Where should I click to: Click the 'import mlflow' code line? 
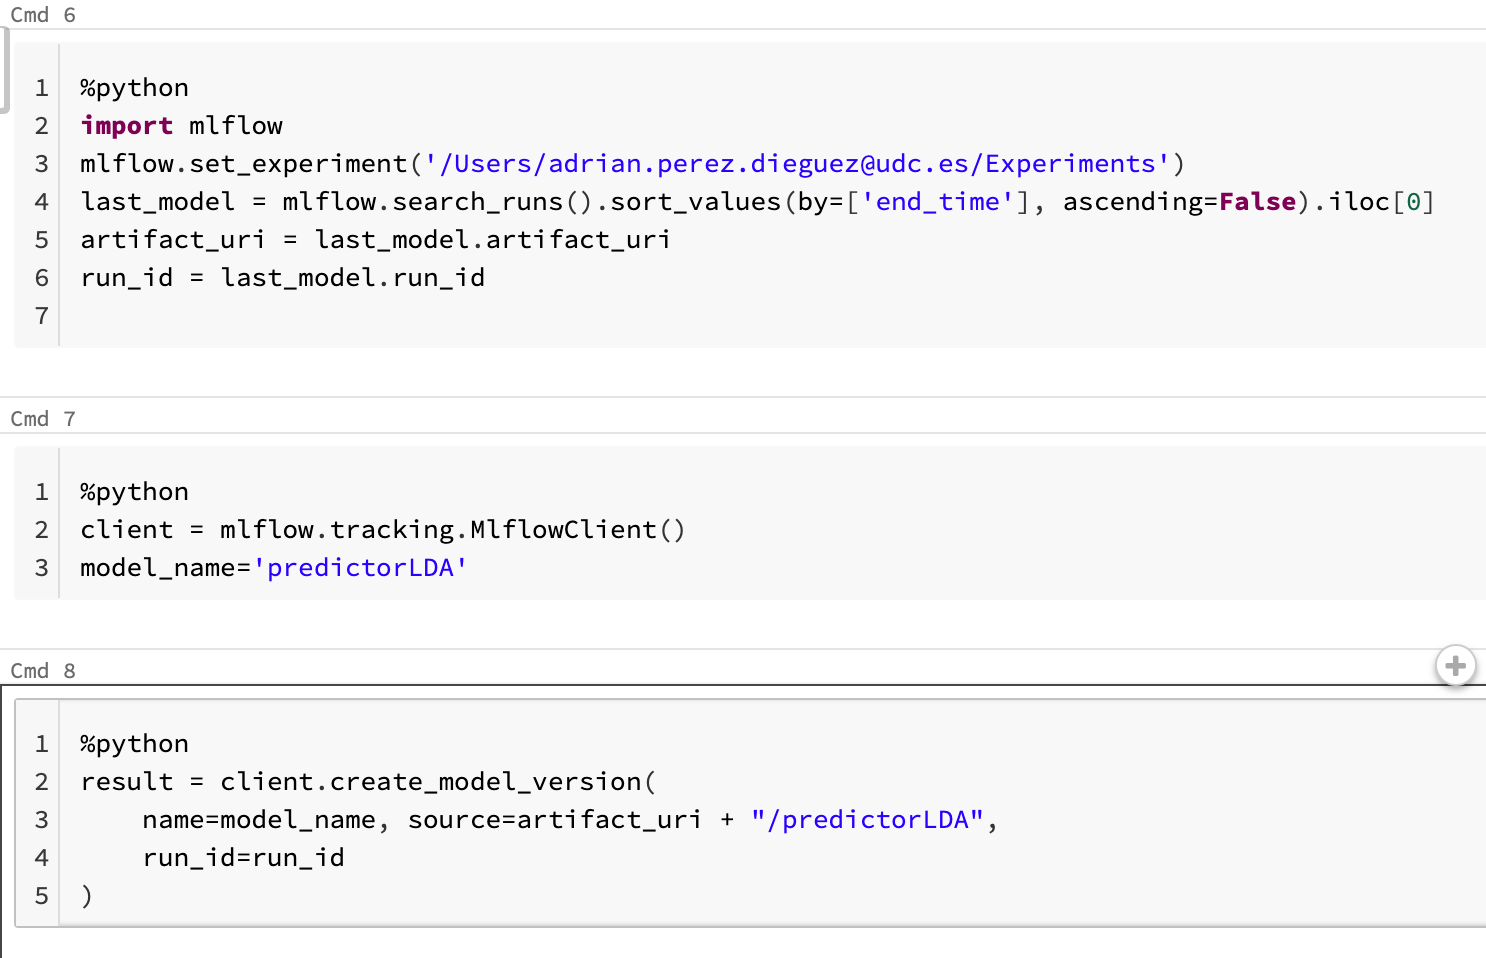tap(181, 126)
